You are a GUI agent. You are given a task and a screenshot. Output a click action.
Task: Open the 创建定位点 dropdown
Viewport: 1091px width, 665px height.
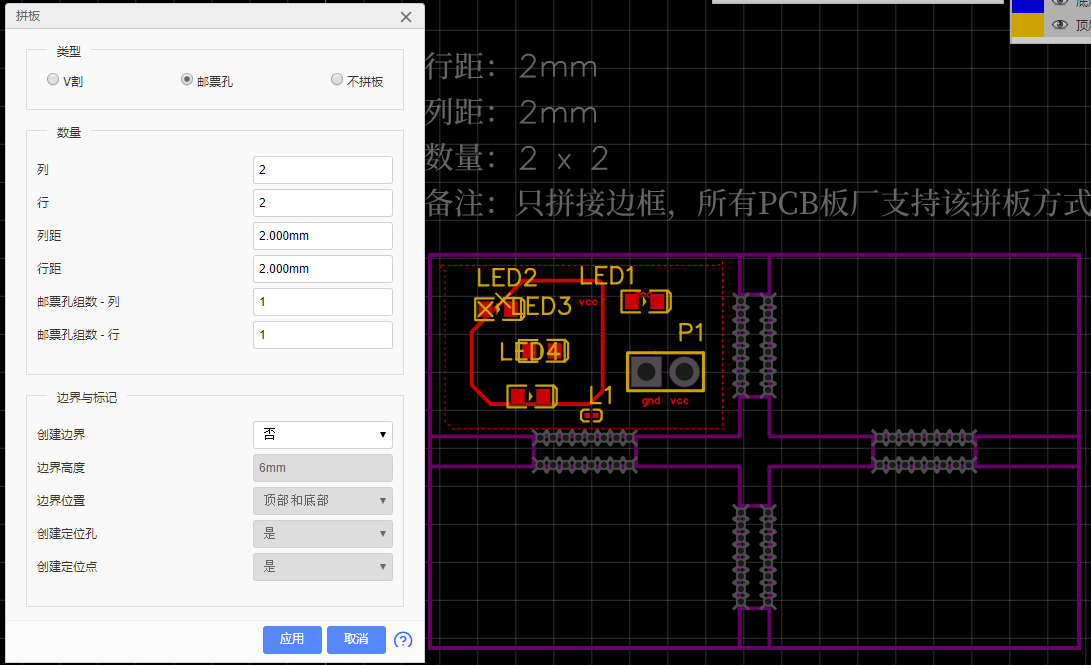[x=323, y=567]
